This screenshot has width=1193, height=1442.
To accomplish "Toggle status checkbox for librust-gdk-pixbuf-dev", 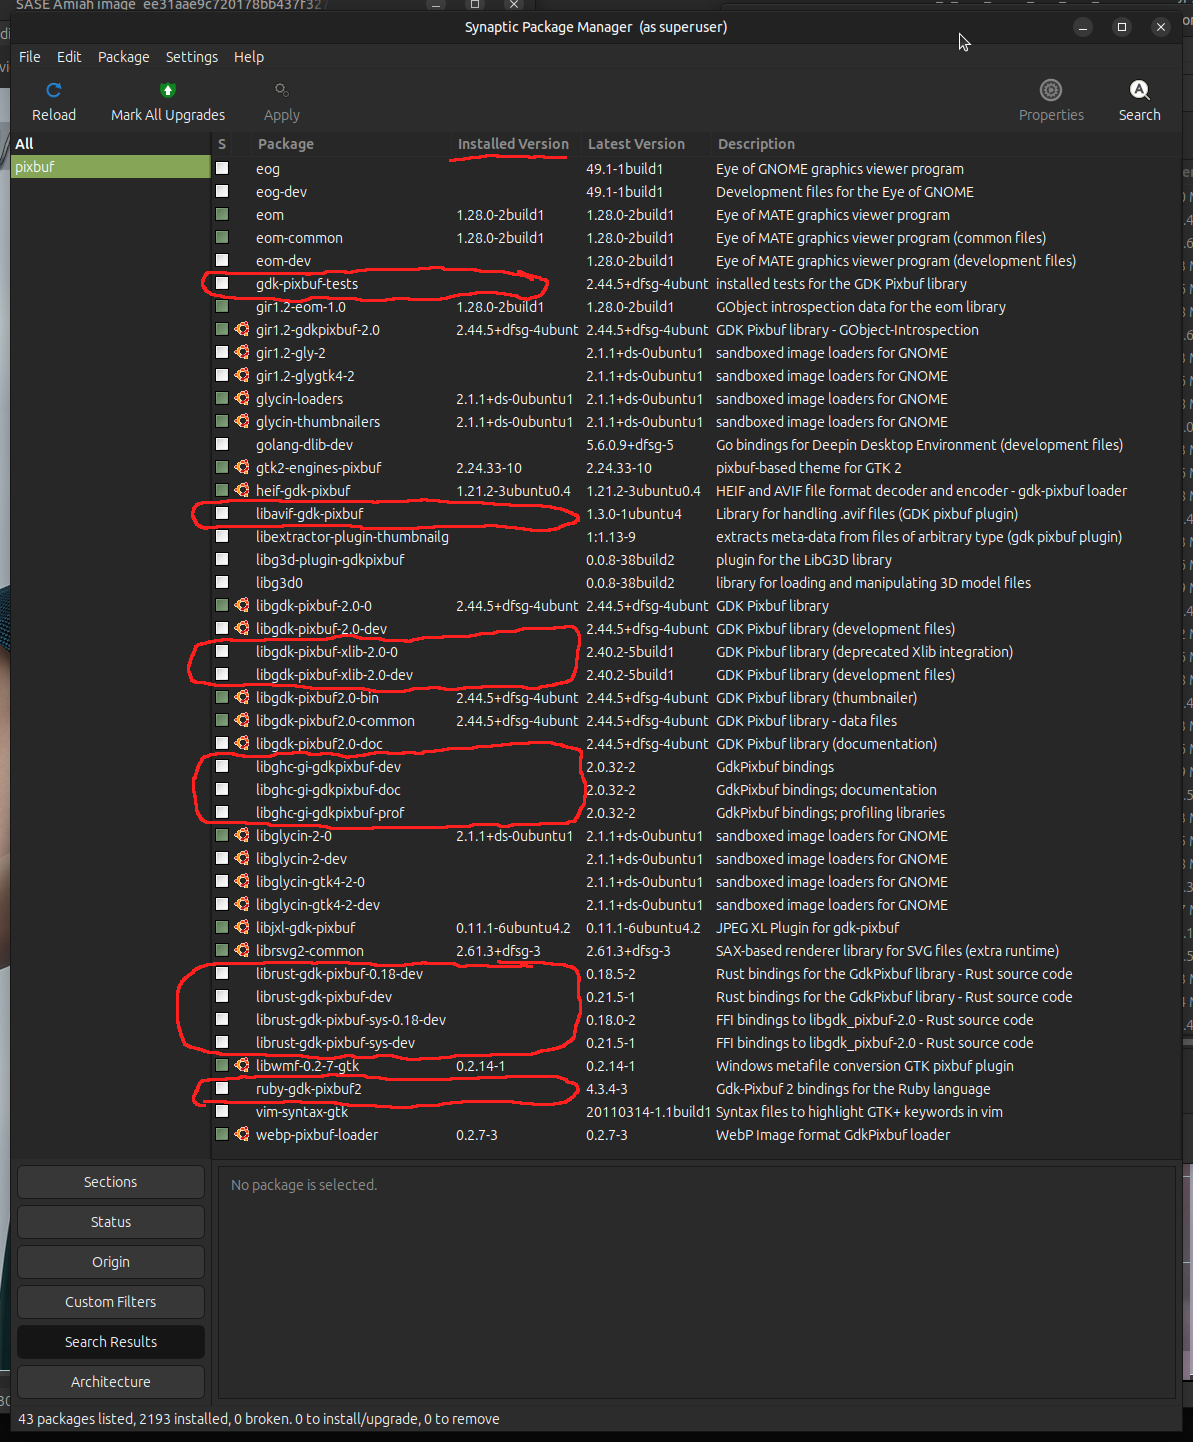I will pos(222,996).
